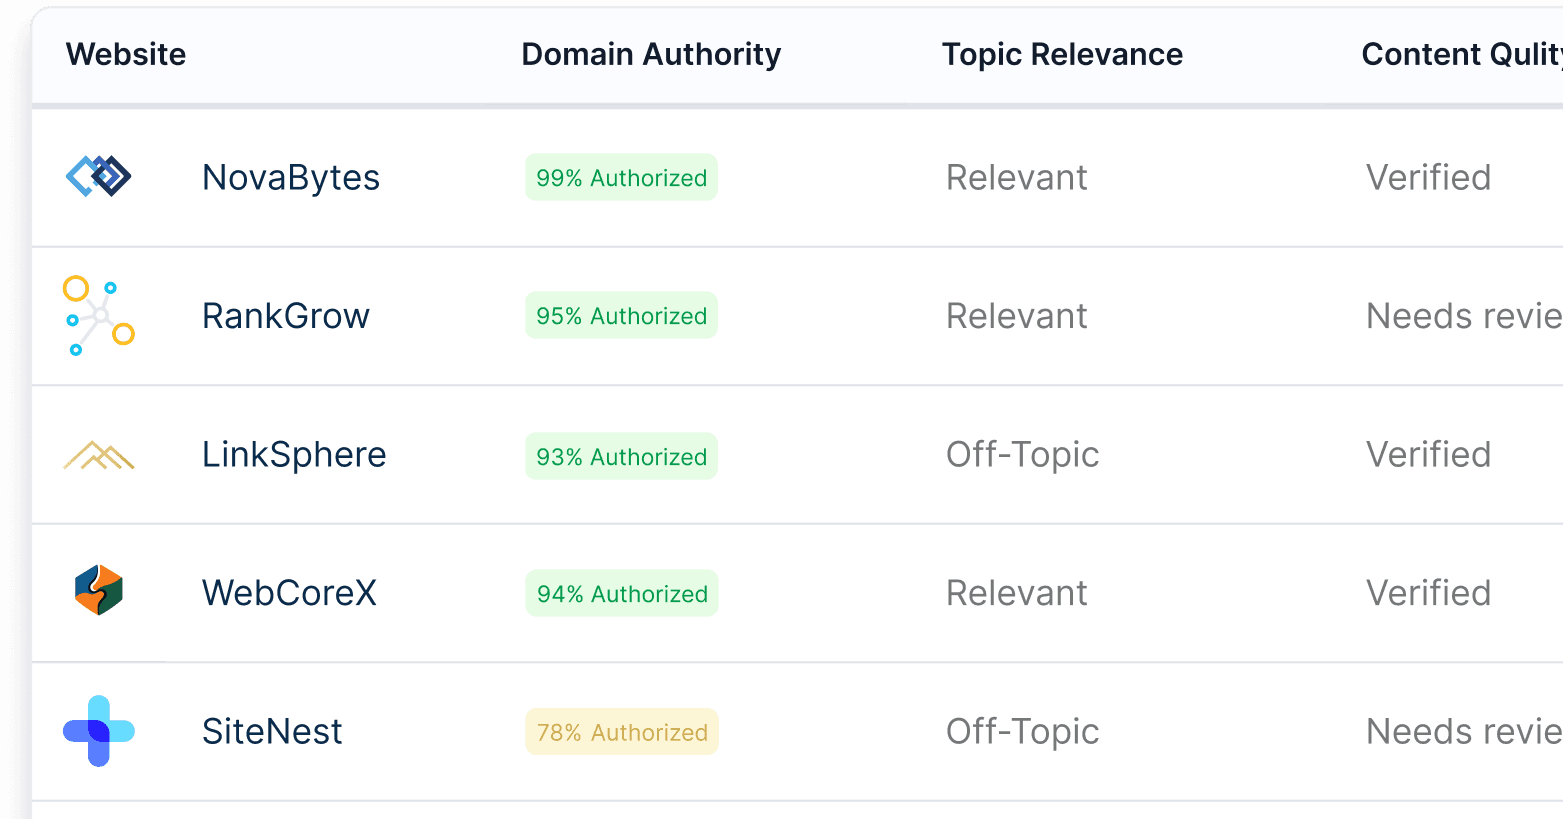1563x819 pixels.
Task: Click the 95% Authorized badge for RankGrow
Action: 621,315
